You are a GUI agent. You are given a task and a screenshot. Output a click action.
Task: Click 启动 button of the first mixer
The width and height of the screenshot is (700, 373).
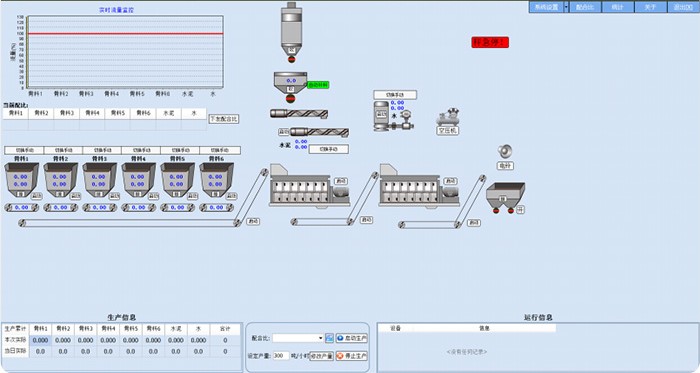(341, 181)
